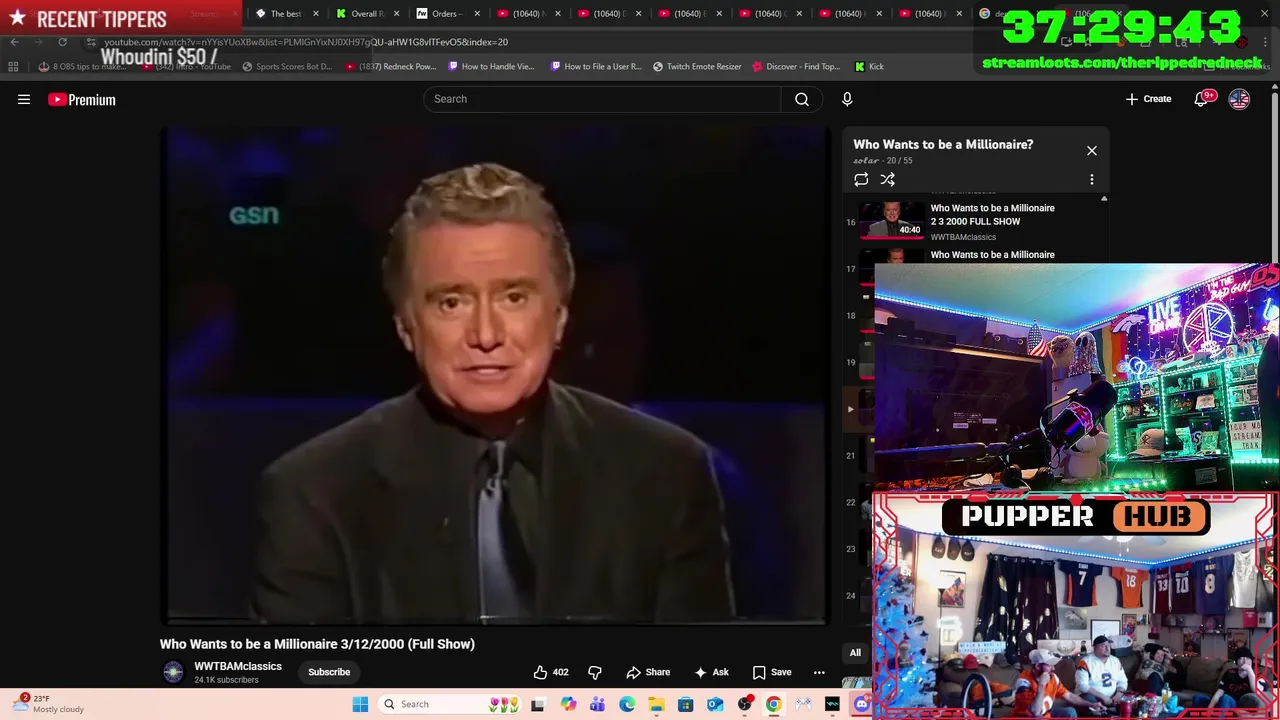Like the video (402 likes)
Image resolution: width=1280 pixels, height=720 pixels.
[x=551, y=672]
